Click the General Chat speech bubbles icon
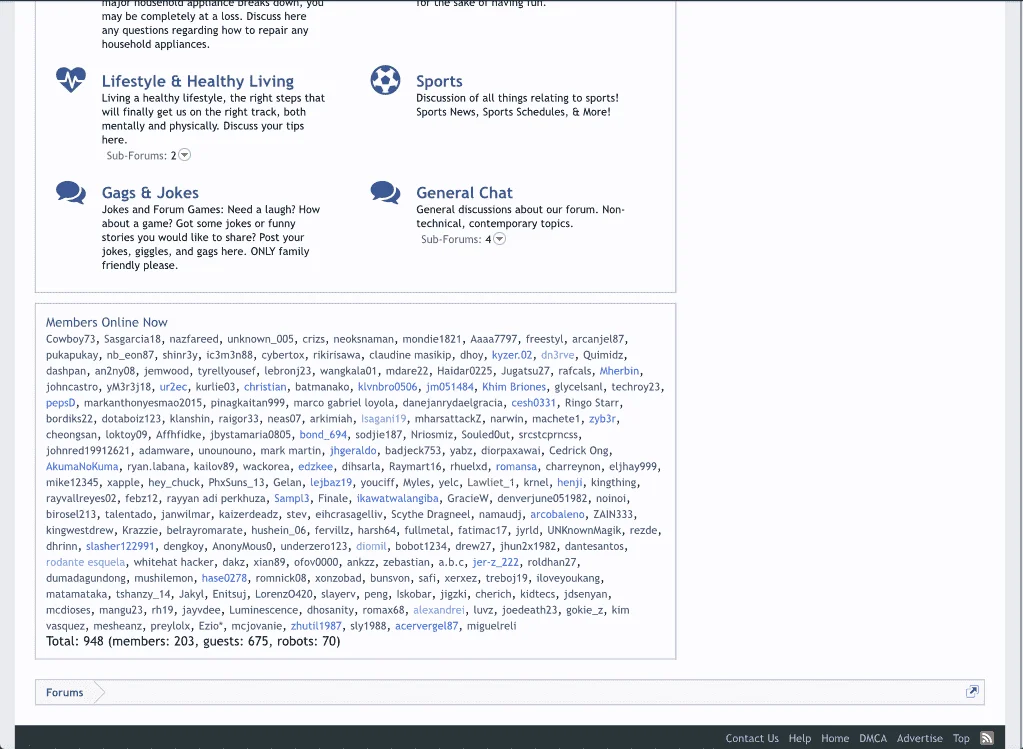The height and width of the screenshot is (749, 1023). pos(385,192)
